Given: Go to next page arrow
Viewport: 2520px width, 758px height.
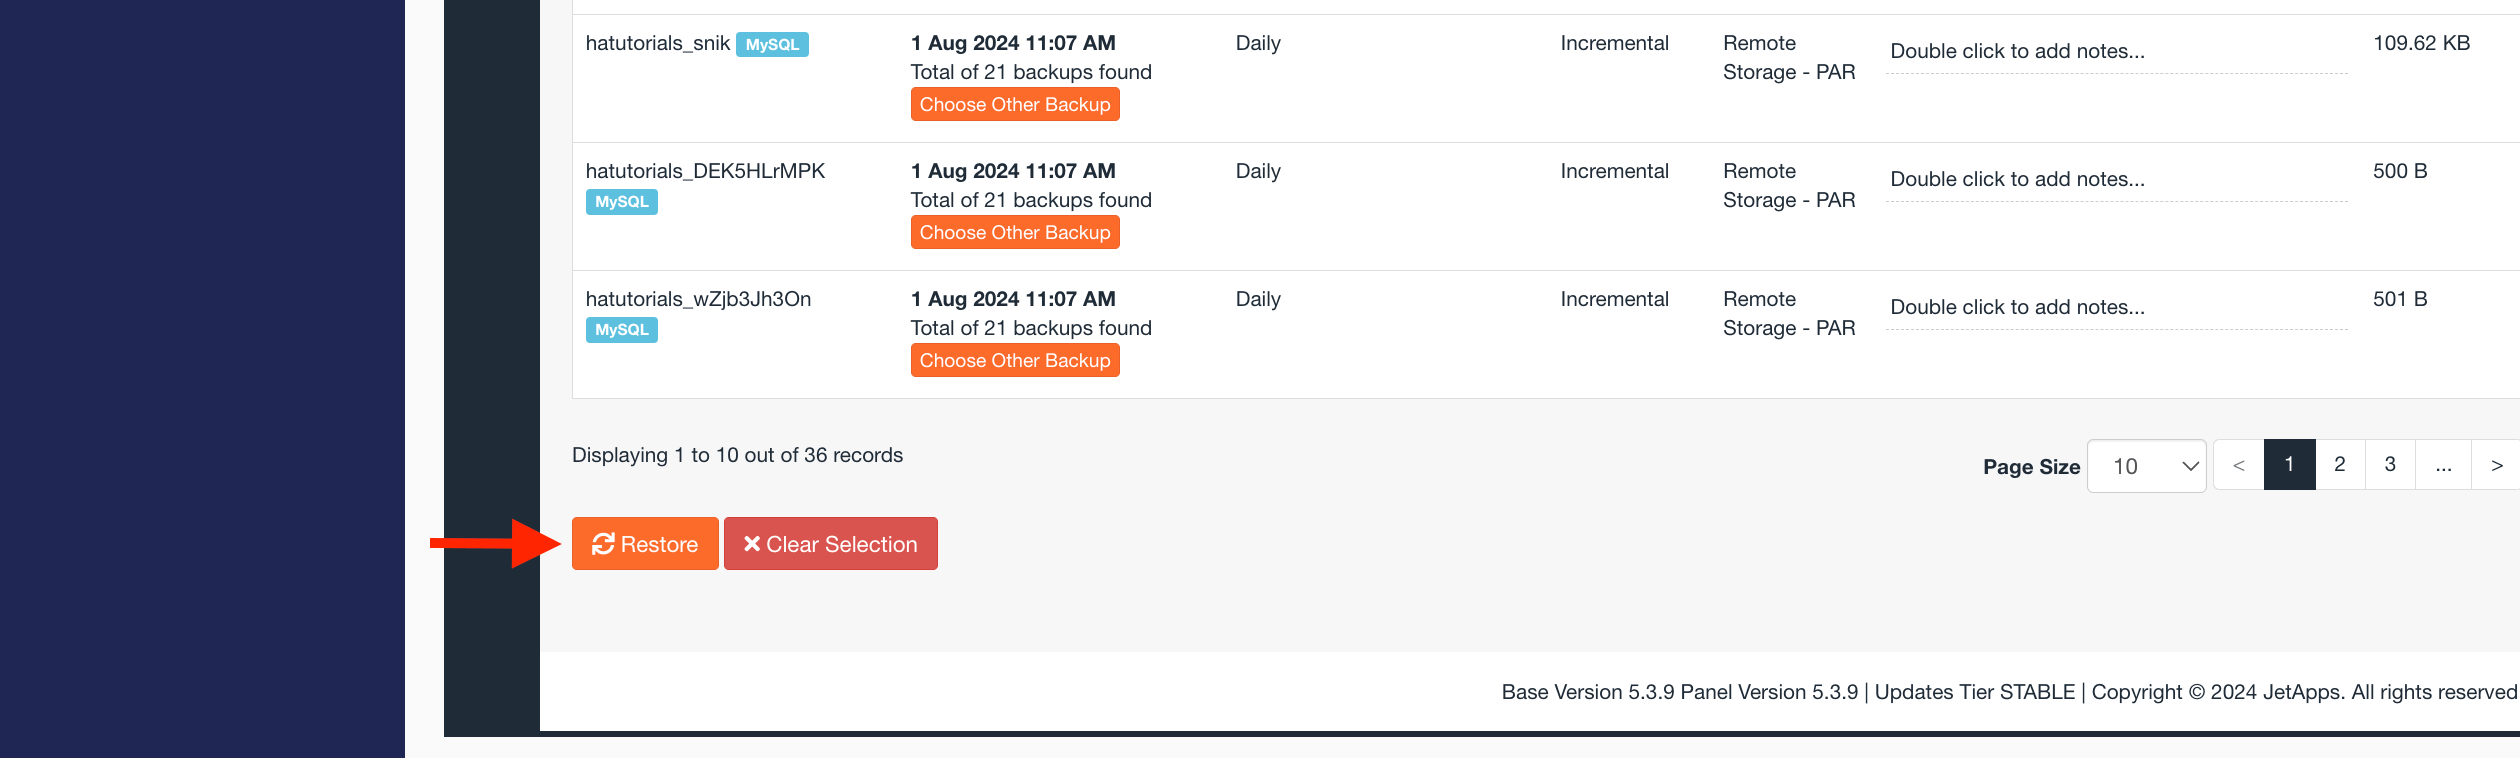Looking at the screenshot, I should tap(2496, 465).
